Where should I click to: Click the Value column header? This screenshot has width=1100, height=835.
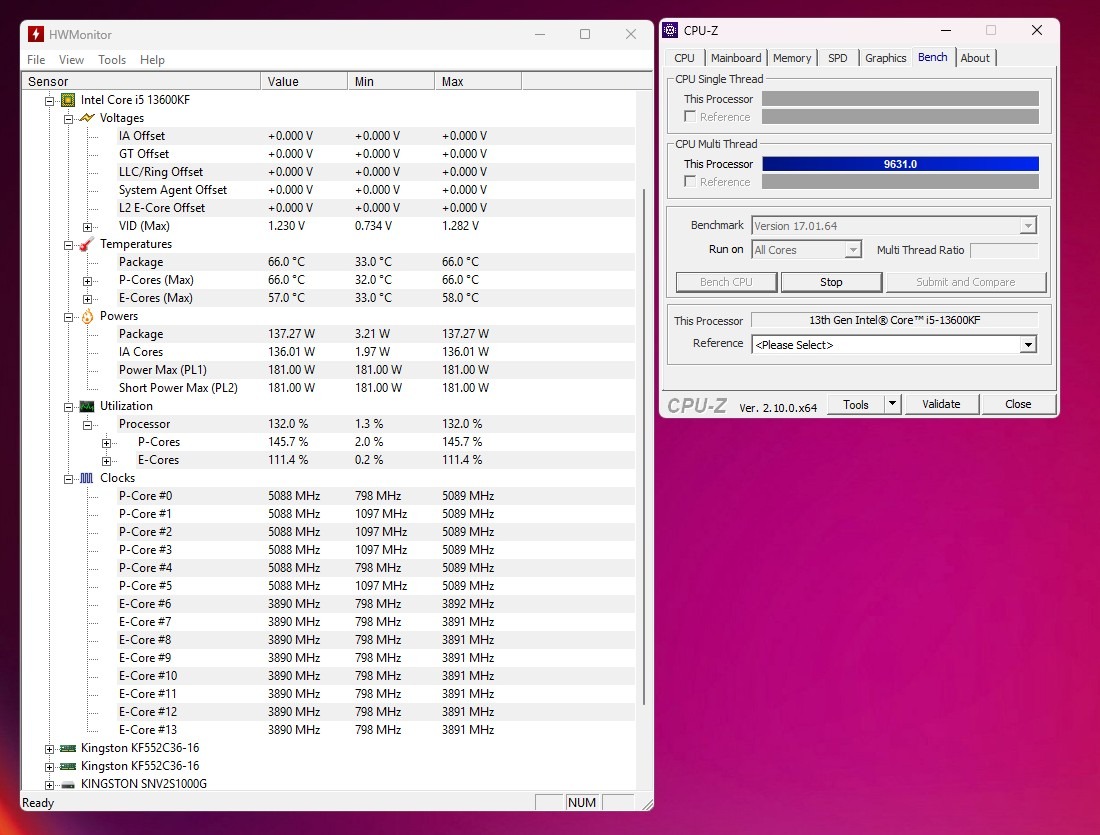pos(304,81)
